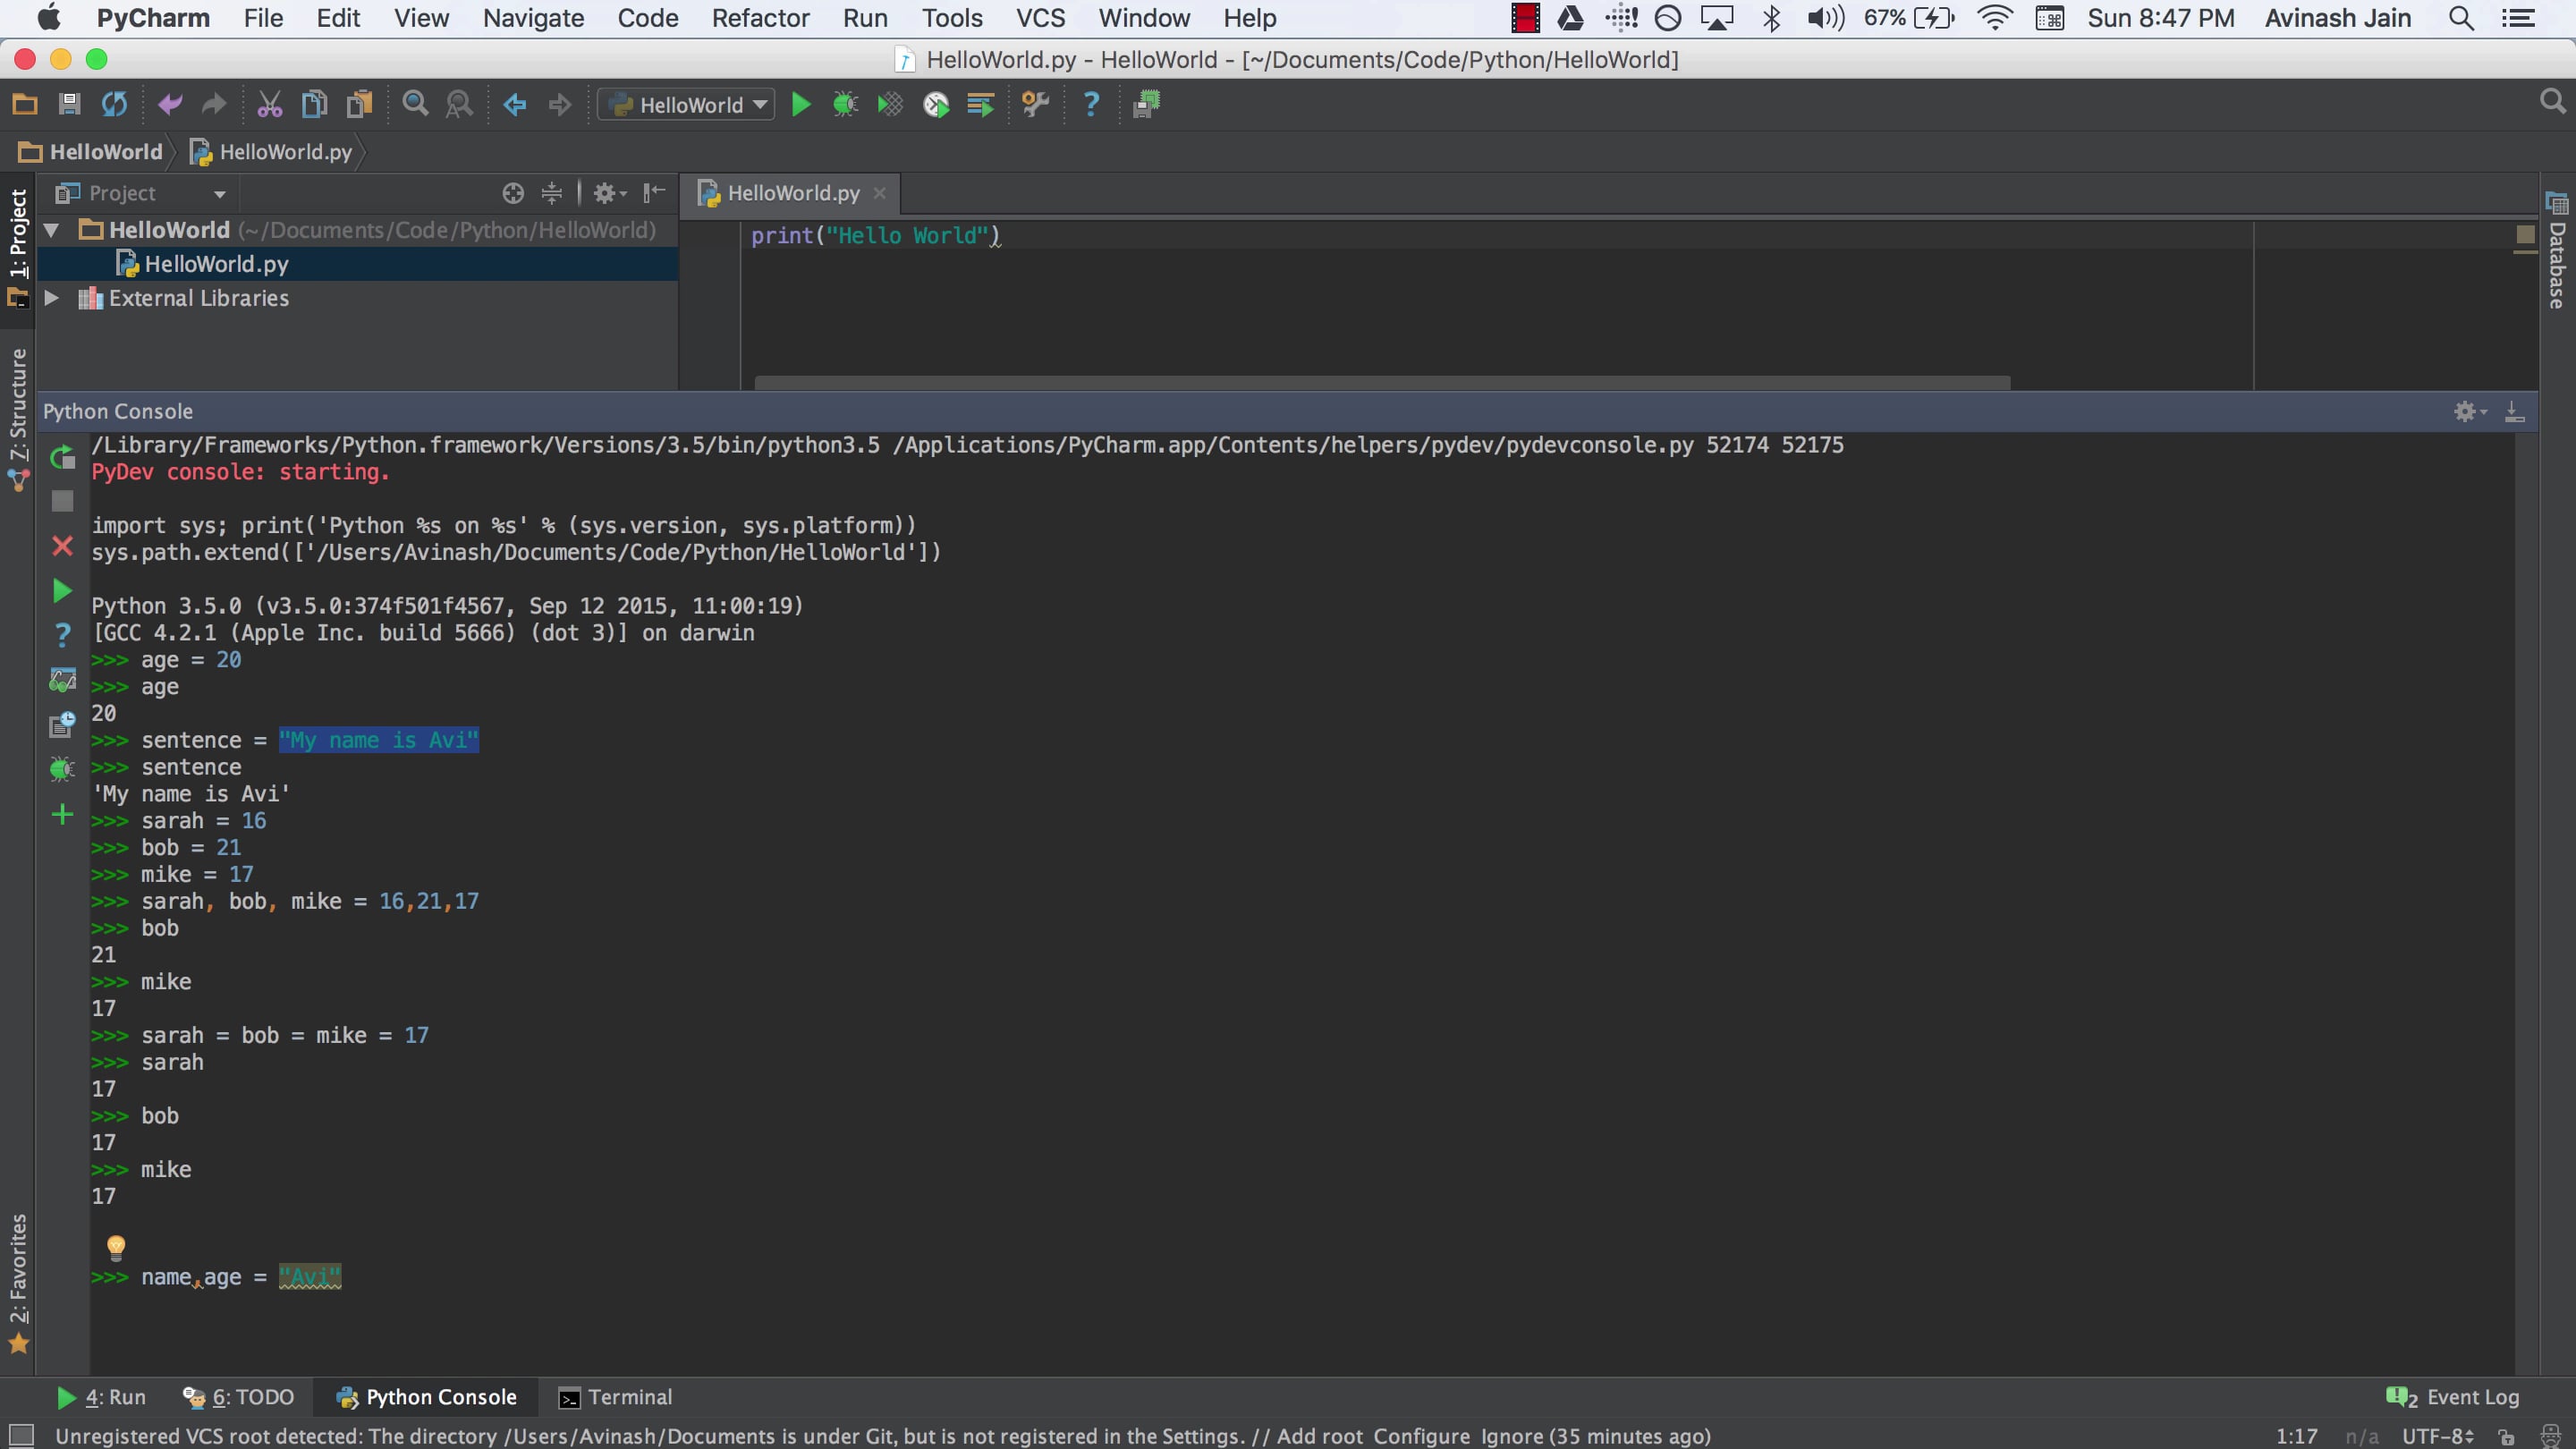Open Project panel gear settings dropdown
Viewport: 2576px width, 1449px height.
pos(609,193)
